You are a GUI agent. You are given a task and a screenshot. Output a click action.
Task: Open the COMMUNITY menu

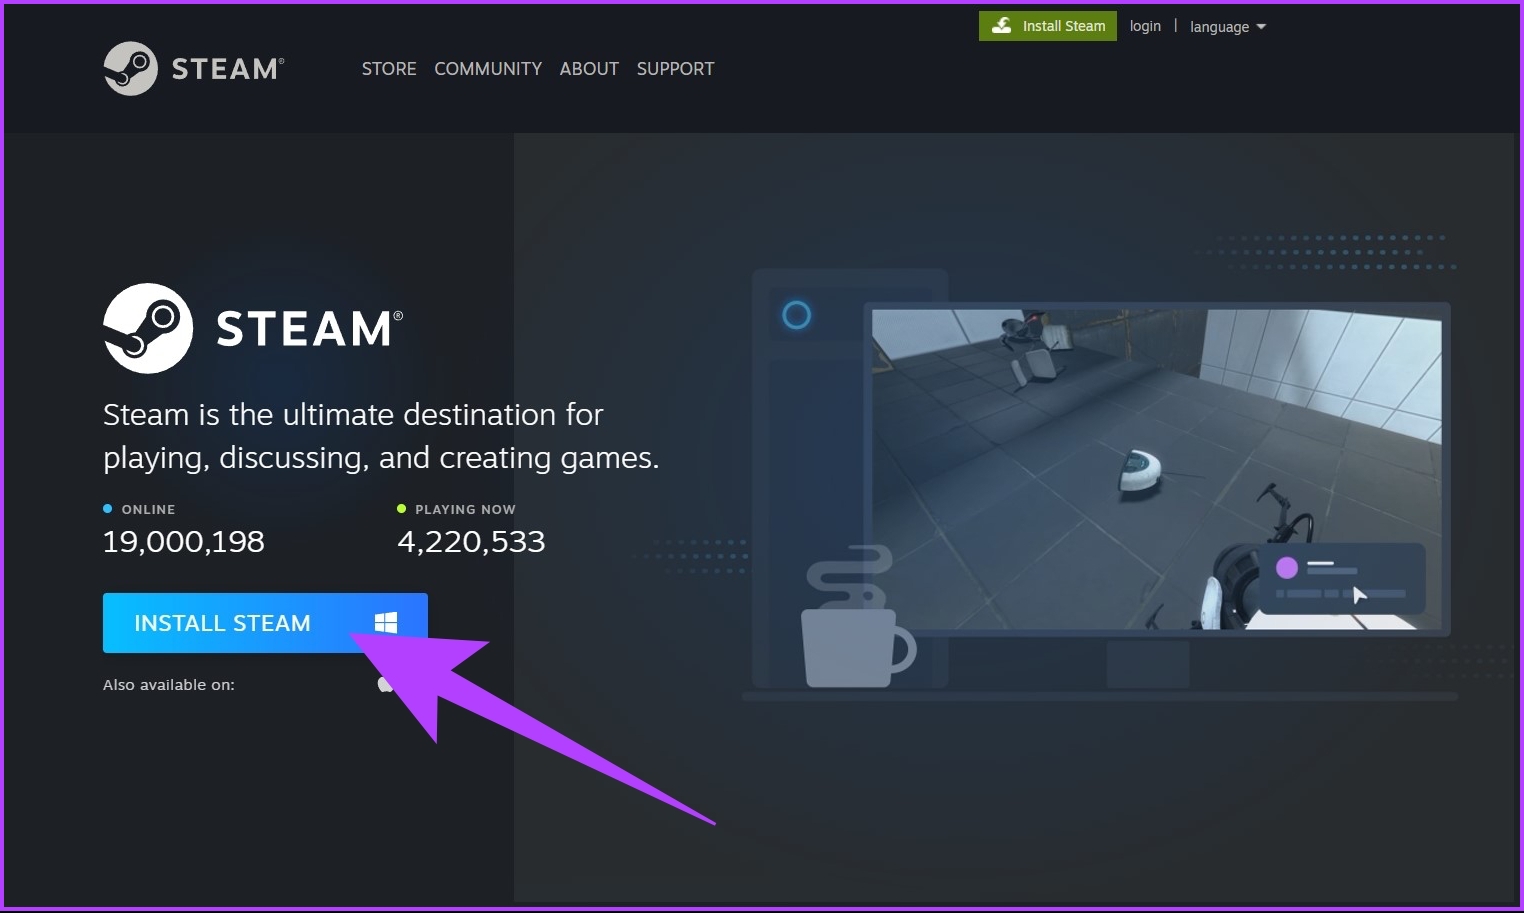(488, 69)
